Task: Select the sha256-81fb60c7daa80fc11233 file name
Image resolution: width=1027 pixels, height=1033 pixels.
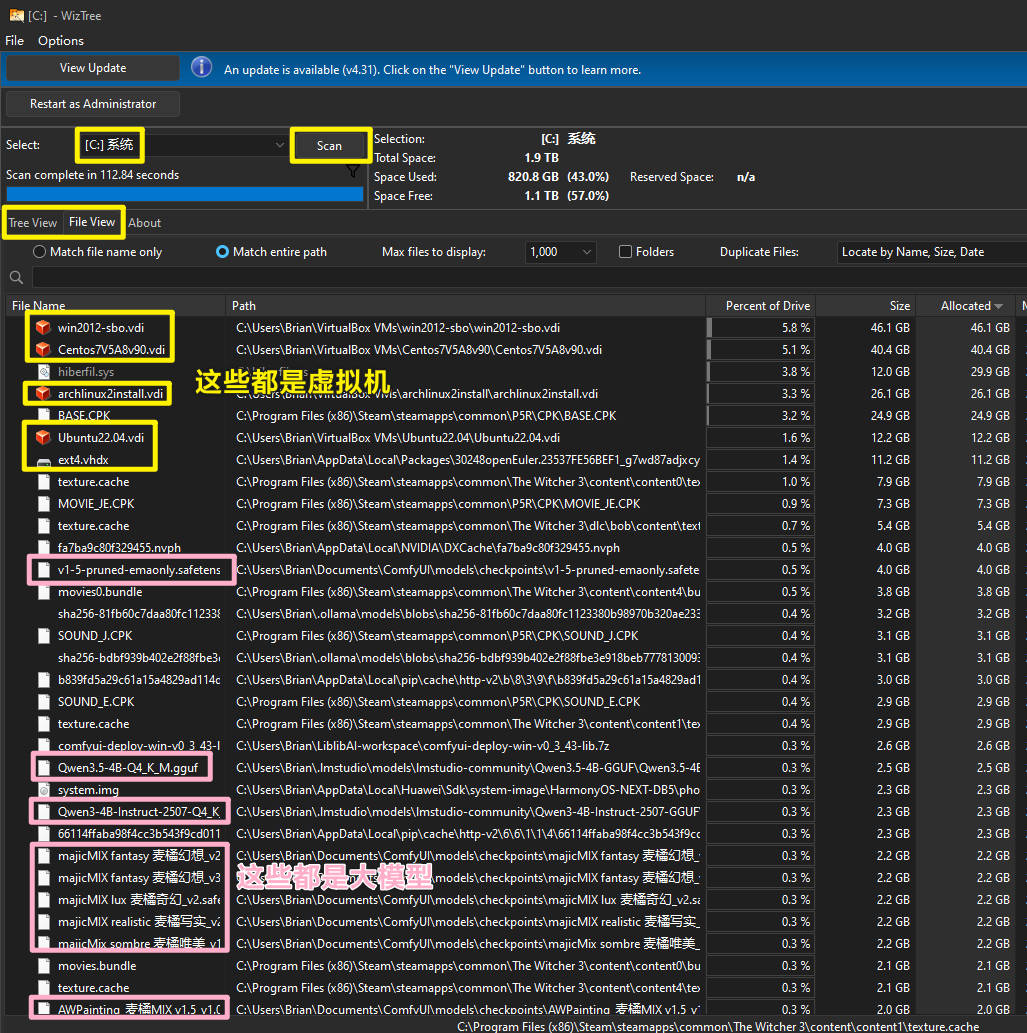Action: (138, 614)
